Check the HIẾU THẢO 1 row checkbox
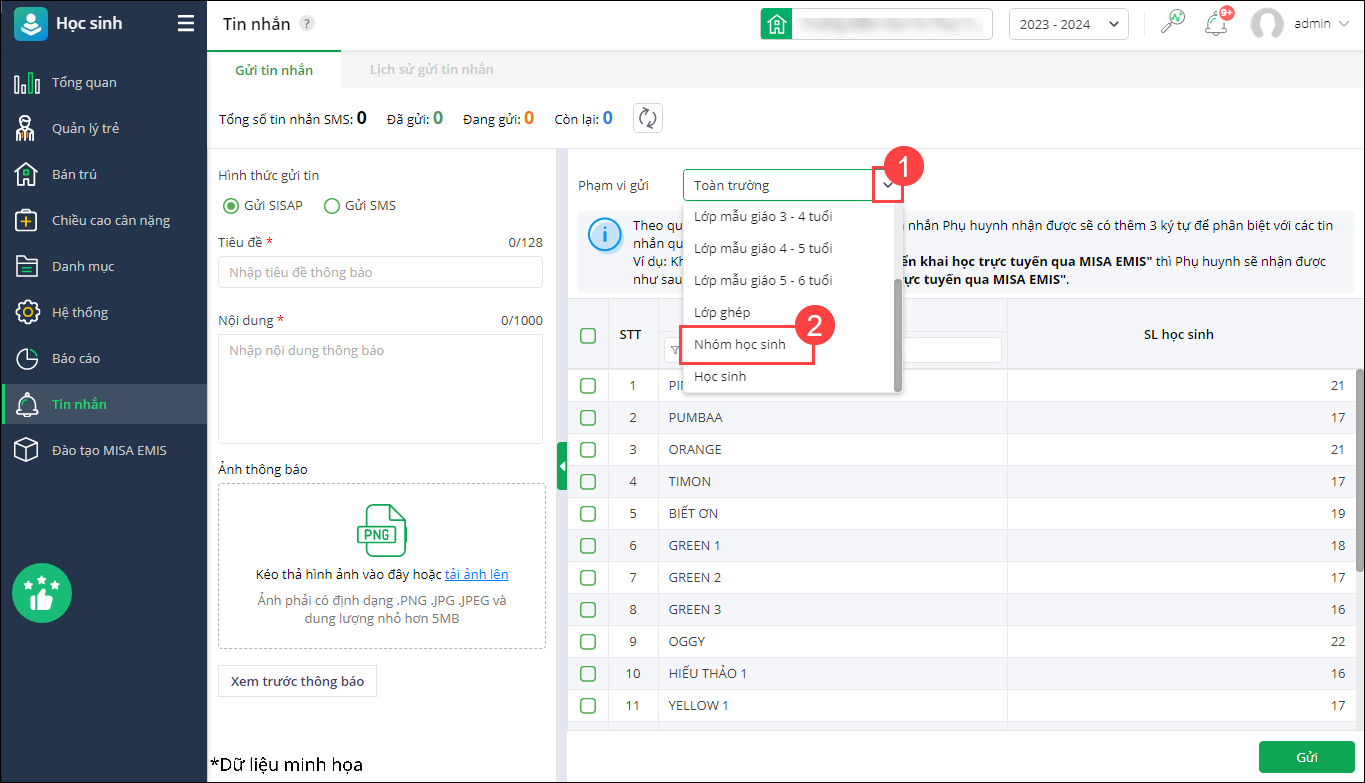The height and width of the screenshot is (783, 1365). tap(588, 673)
